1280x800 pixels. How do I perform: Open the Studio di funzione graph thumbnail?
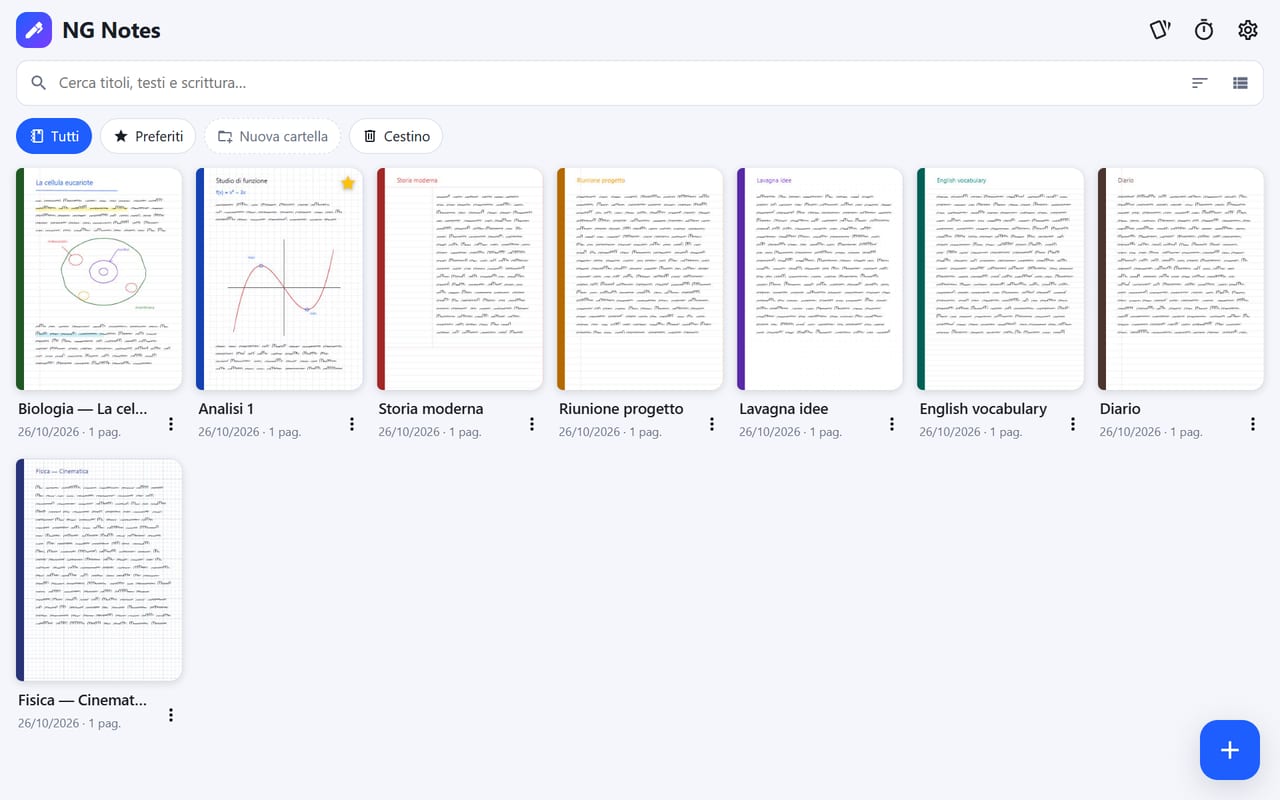point(279,279)
